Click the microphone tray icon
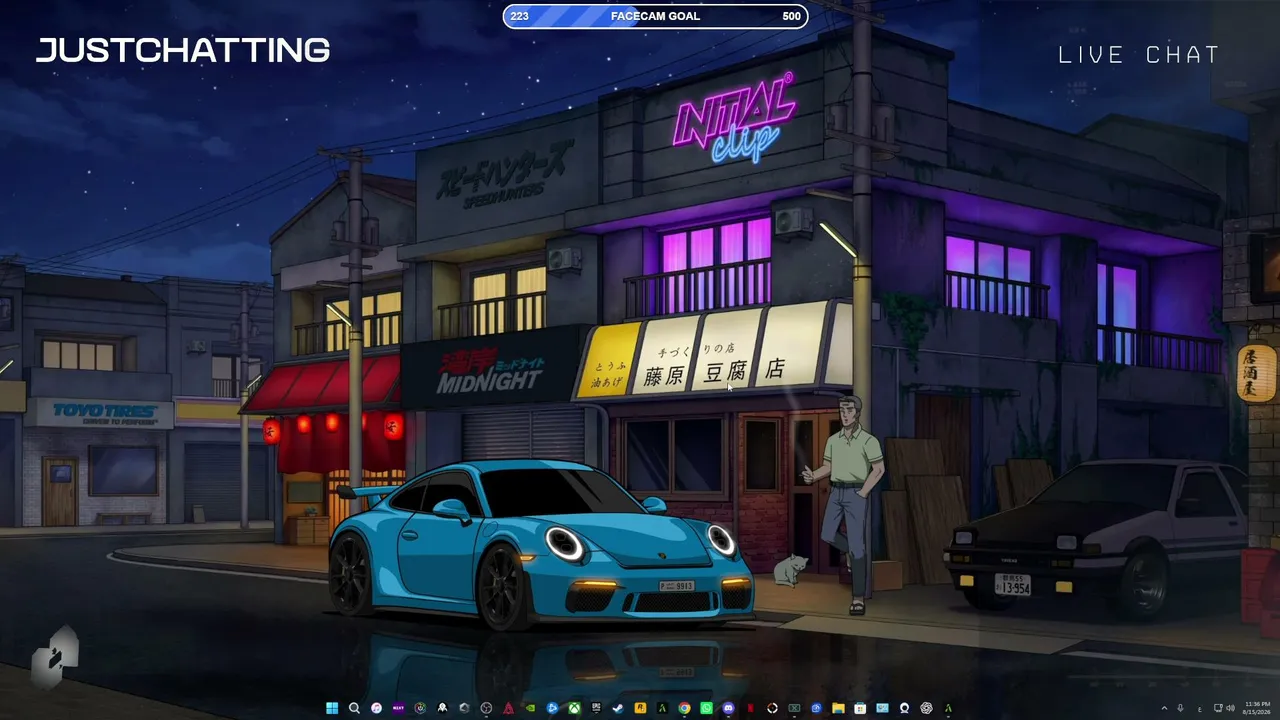The height and width of the screenshot is (720, 1280). point(1181,708)
